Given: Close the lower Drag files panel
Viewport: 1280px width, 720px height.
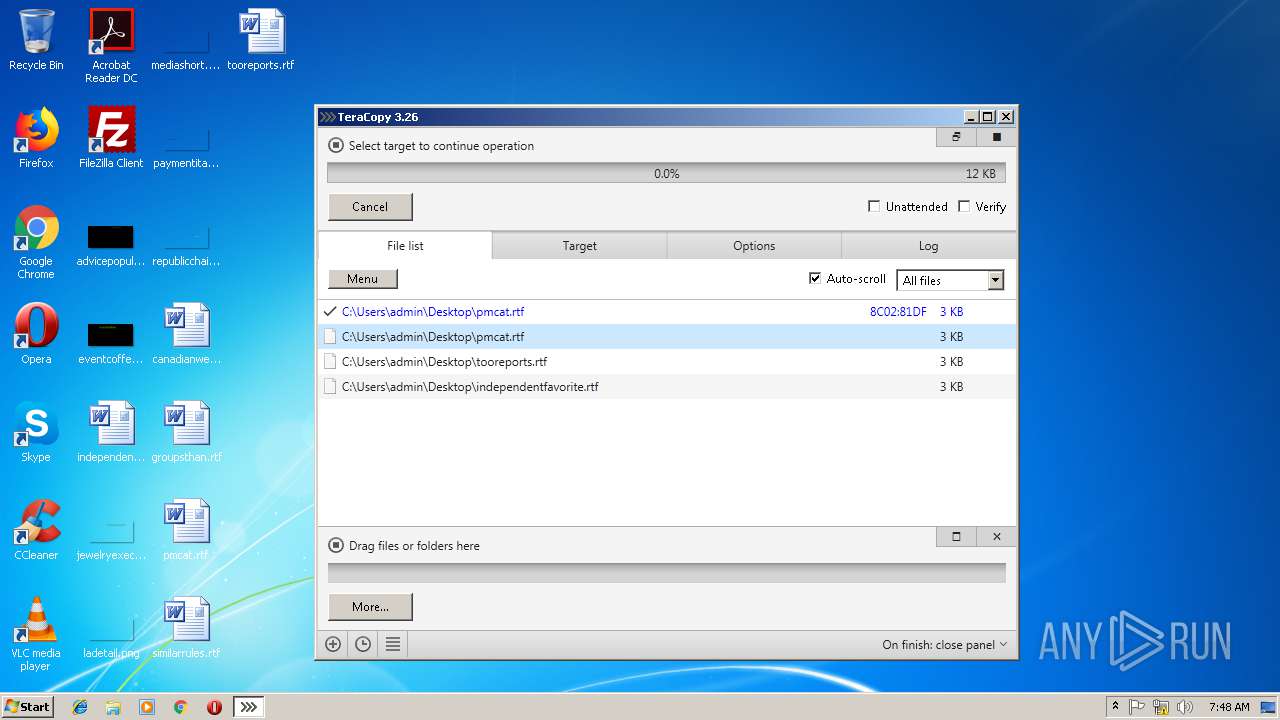Looking at the screenshot, I should click(996, 537).
